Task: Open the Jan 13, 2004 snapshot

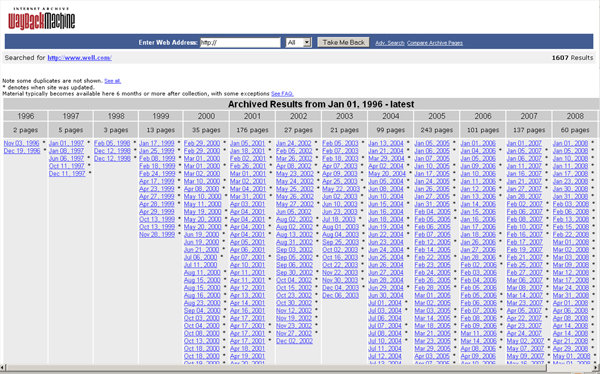Action: (x=386, y=143)
